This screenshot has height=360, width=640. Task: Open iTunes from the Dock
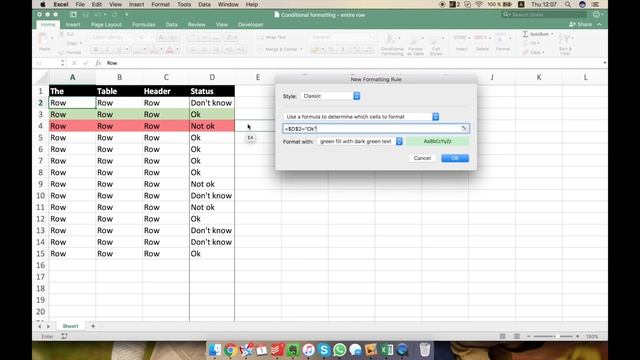pyautogui.click(x=308, y=350)
